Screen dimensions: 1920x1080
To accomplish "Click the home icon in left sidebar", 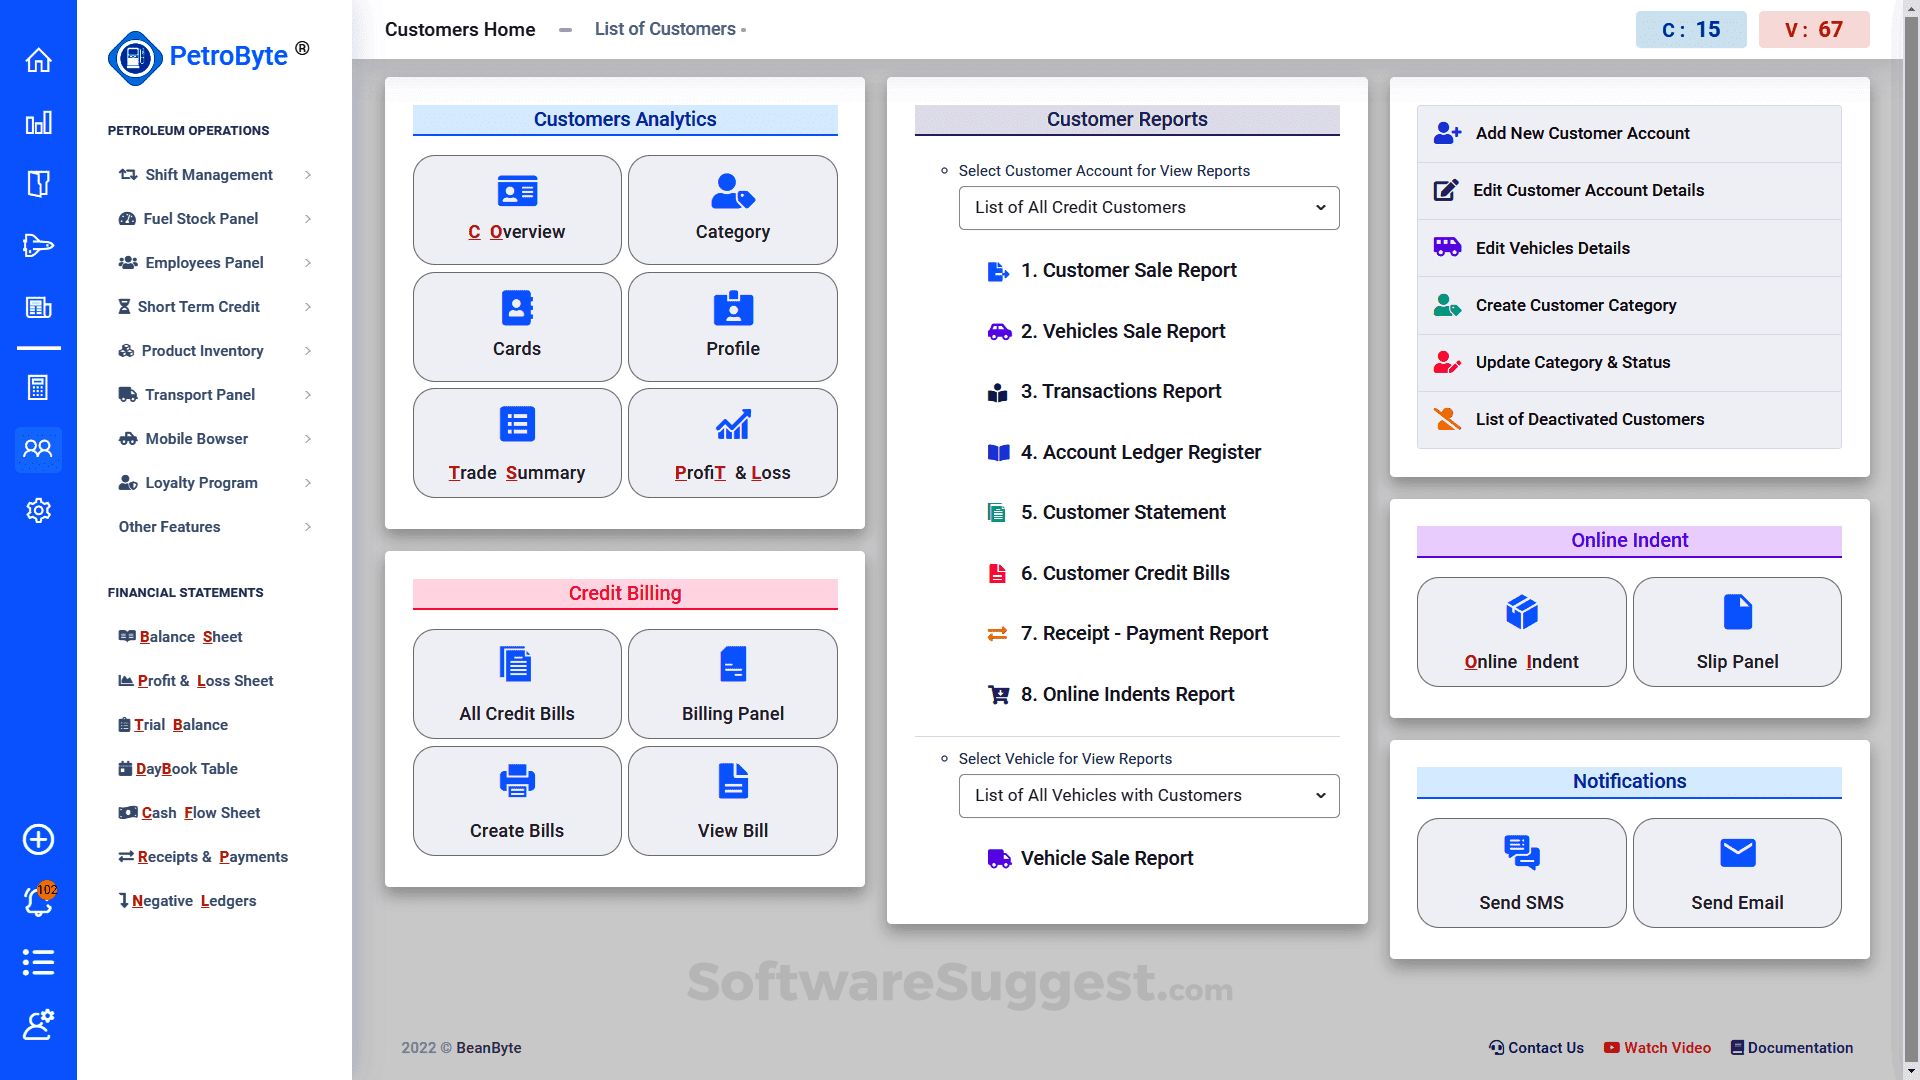I will click(x=38, y=60).
